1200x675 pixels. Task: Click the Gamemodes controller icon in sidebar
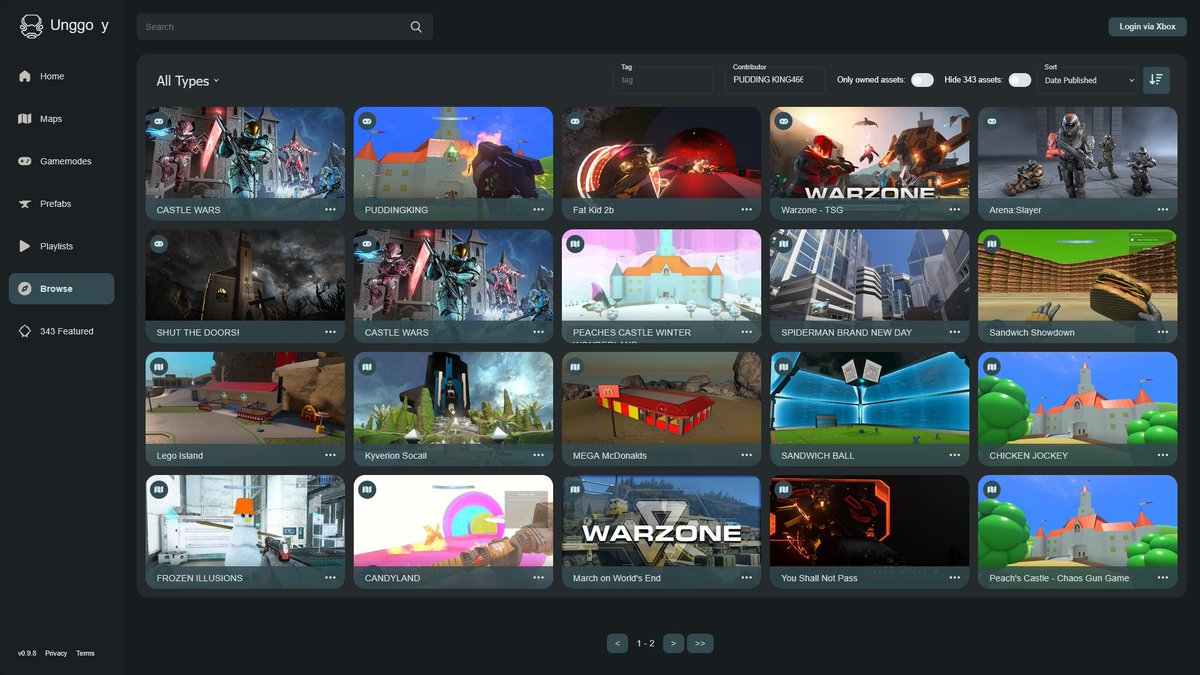tap(25, 161)
